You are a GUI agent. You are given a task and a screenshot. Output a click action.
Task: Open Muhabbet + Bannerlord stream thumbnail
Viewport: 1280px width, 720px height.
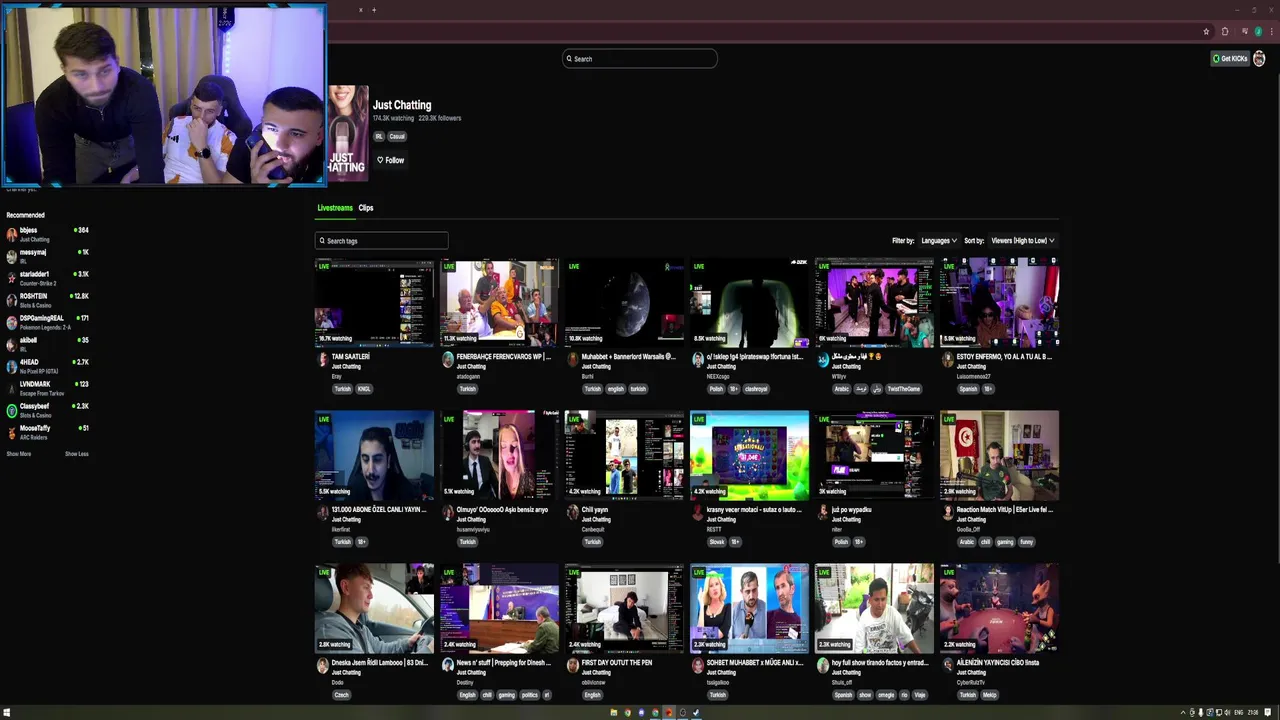(625, 303)
